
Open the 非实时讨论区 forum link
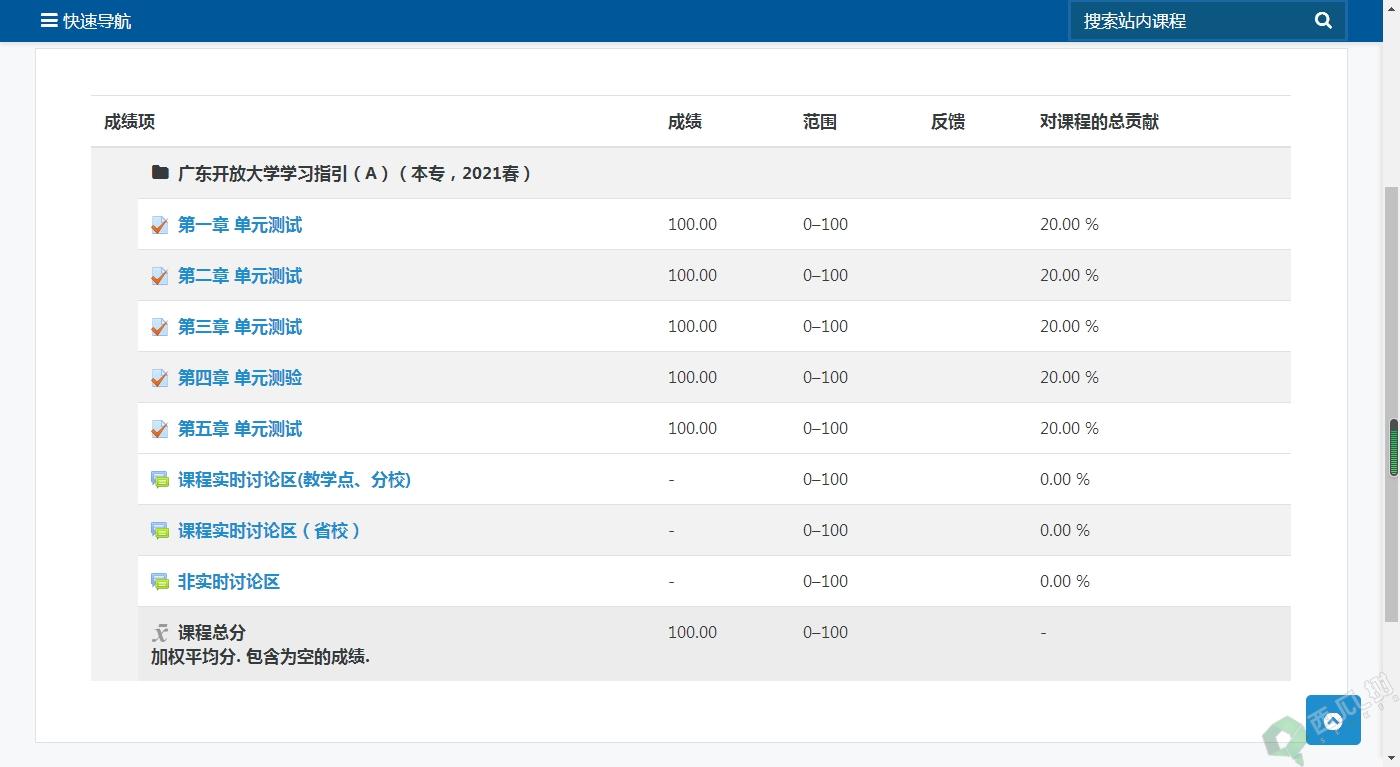click(x=228, y=582)
